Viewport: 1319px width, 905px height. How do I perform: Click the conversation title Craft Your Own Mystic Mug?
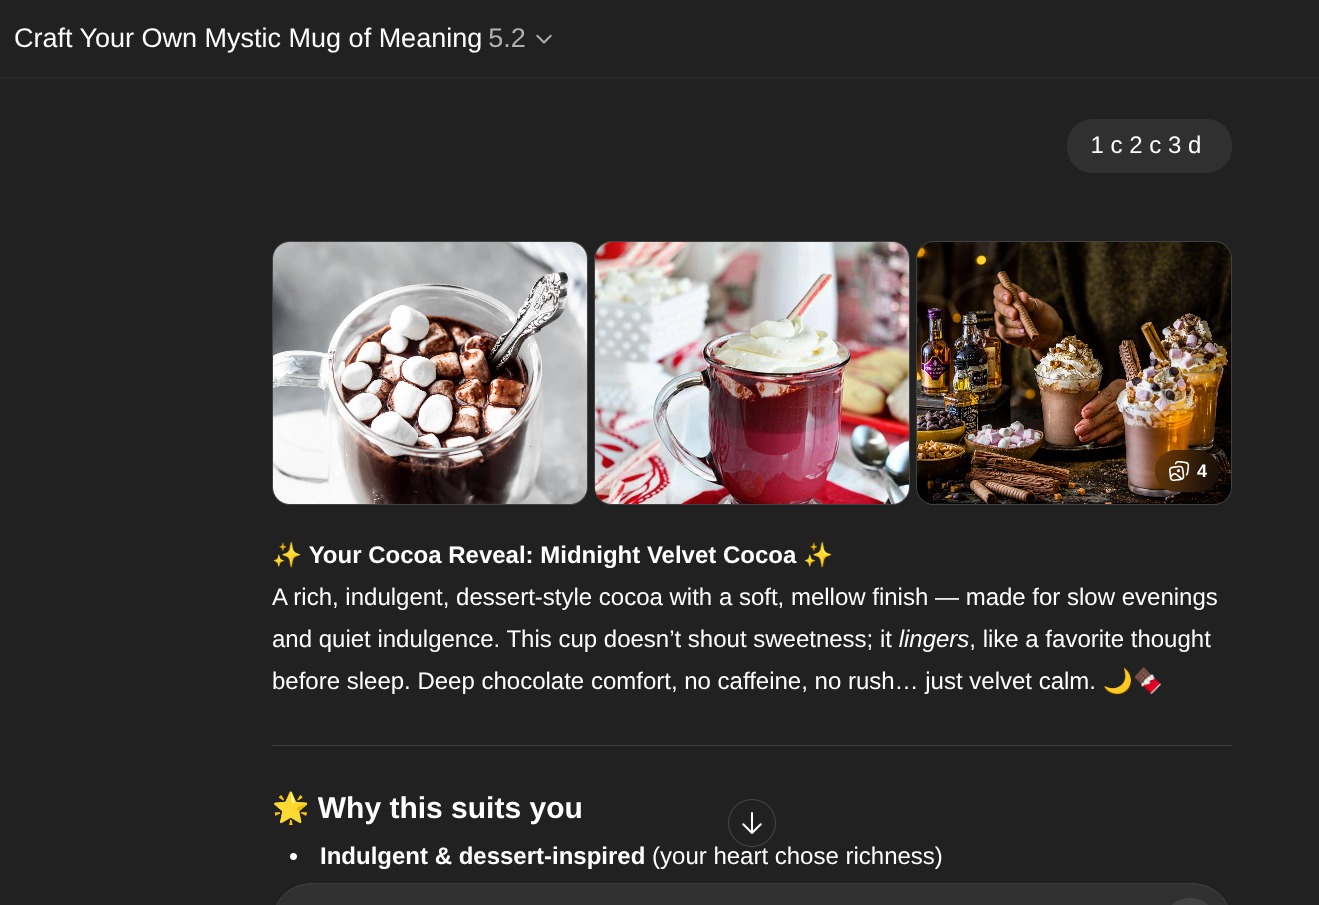point(248,39)
